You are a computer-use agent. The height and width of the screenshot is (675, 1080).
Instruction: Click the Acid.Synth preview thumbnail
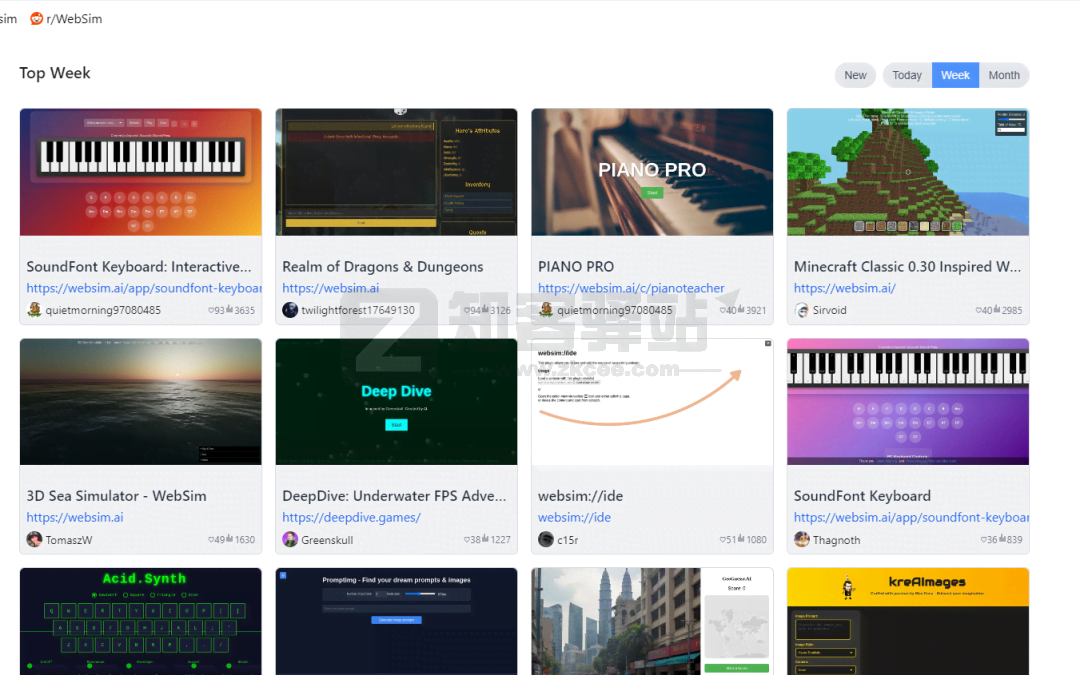[140, 621]
